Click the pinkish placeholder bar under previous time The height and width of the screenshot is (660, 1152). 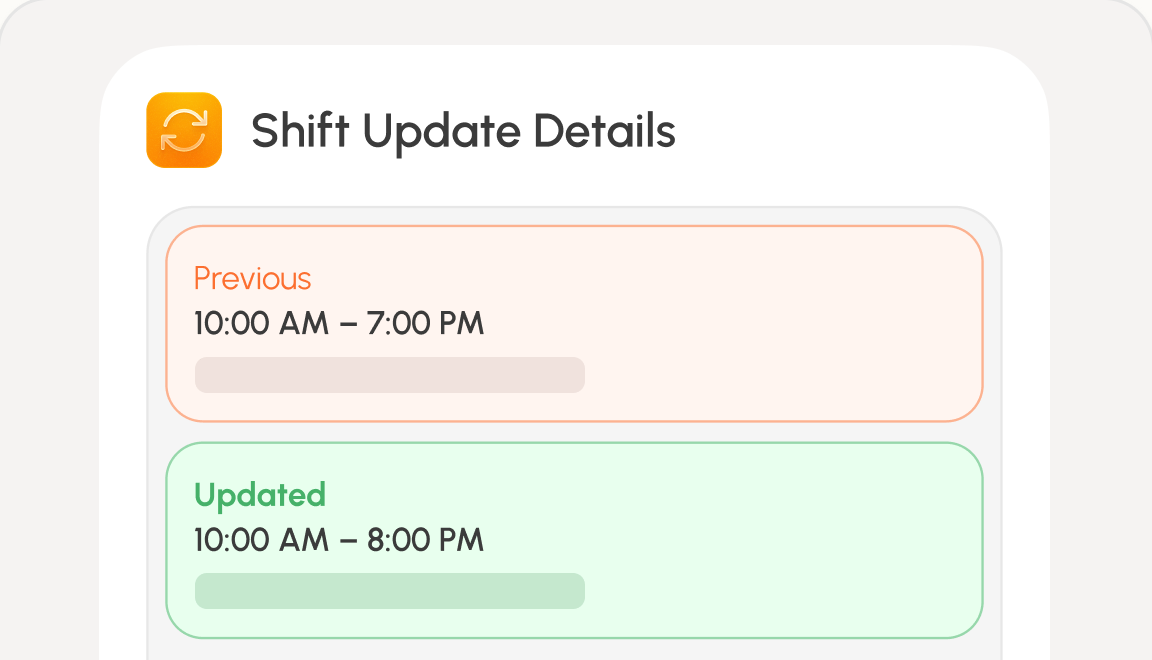(389, 375)
